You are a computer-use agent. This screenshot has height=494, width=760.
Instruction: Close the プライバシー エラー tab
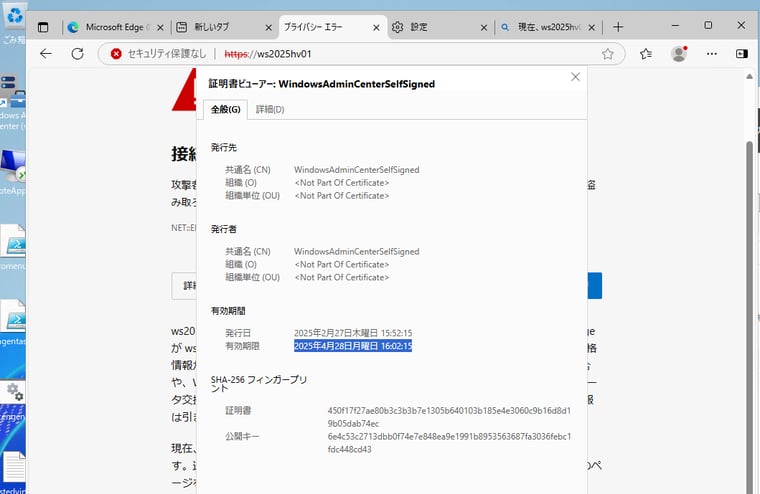[x=376, y=28]
